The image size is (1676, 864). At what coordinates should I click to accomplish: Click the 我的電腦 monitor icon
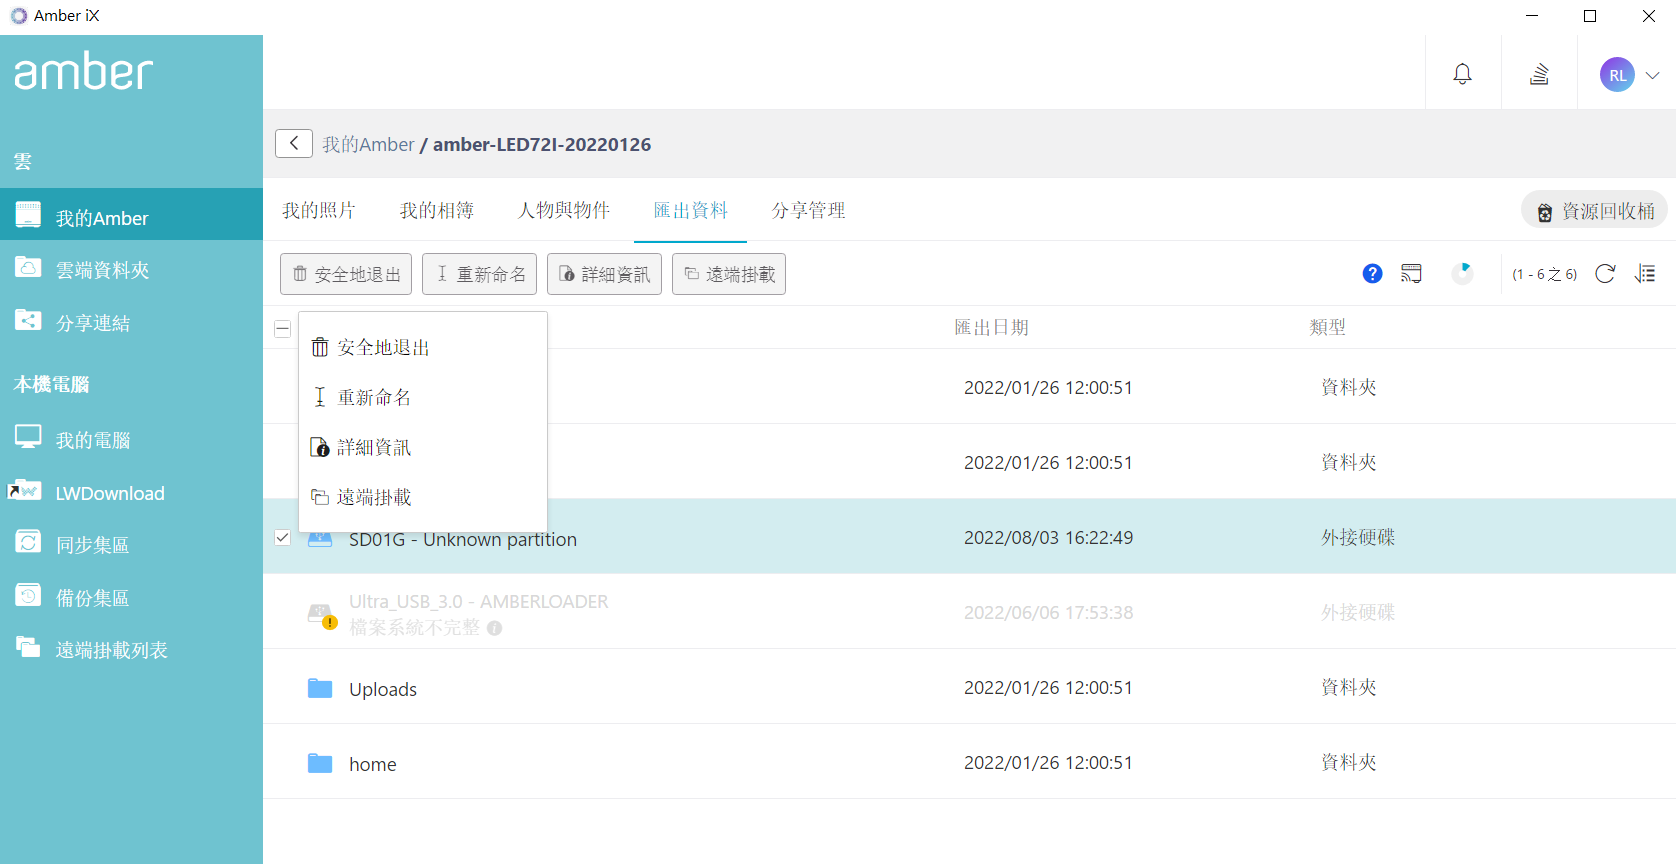28,436
